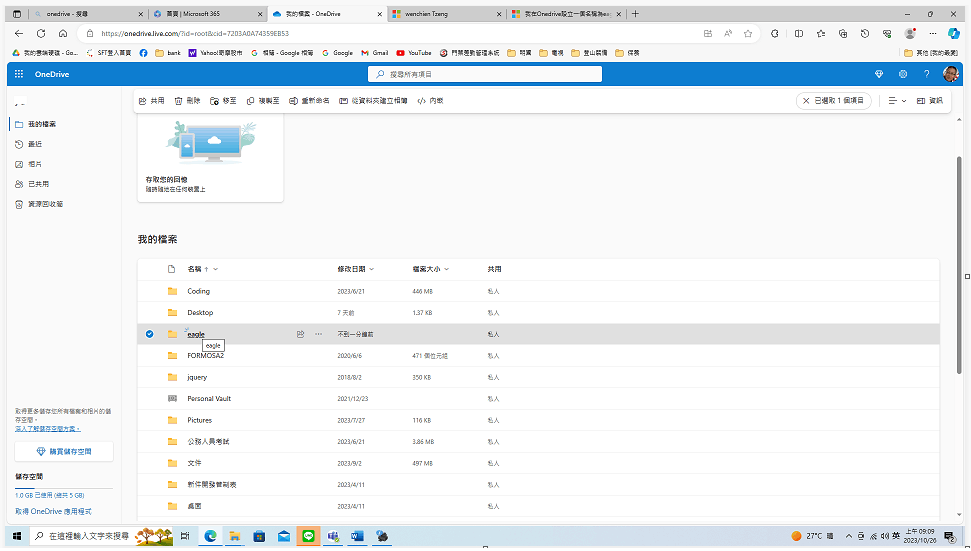
Task: Deselect the eagle folder checkmark circle
Action: click(x=149, y=334)
